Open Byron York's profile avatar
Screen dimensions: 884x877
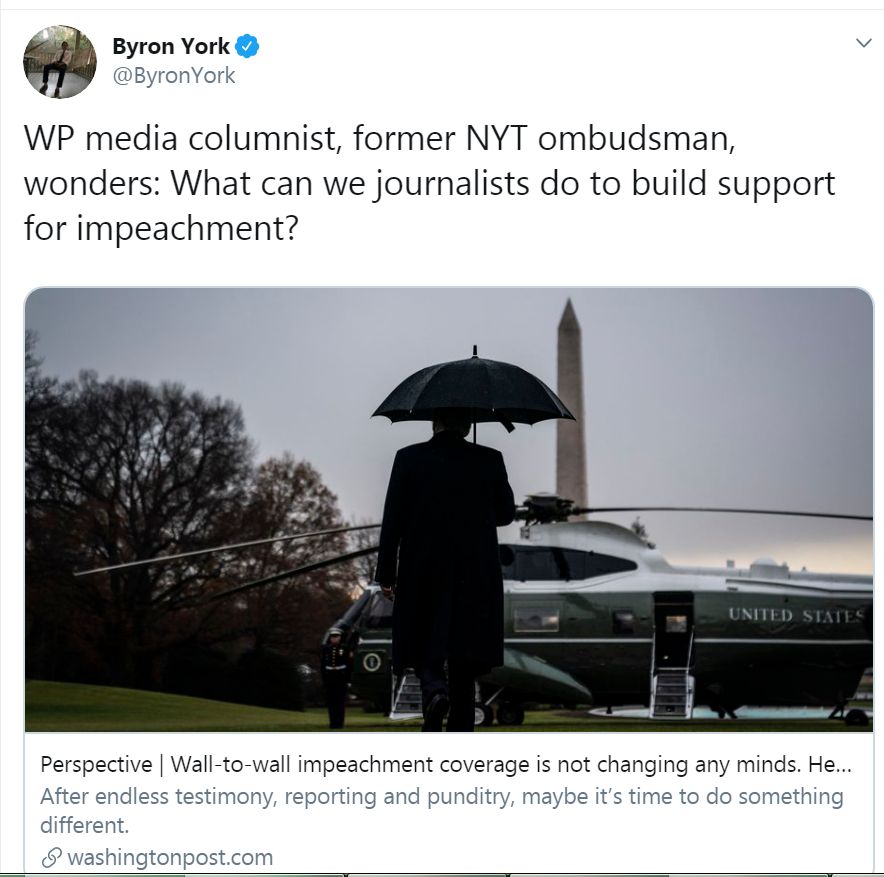(60, 62)
